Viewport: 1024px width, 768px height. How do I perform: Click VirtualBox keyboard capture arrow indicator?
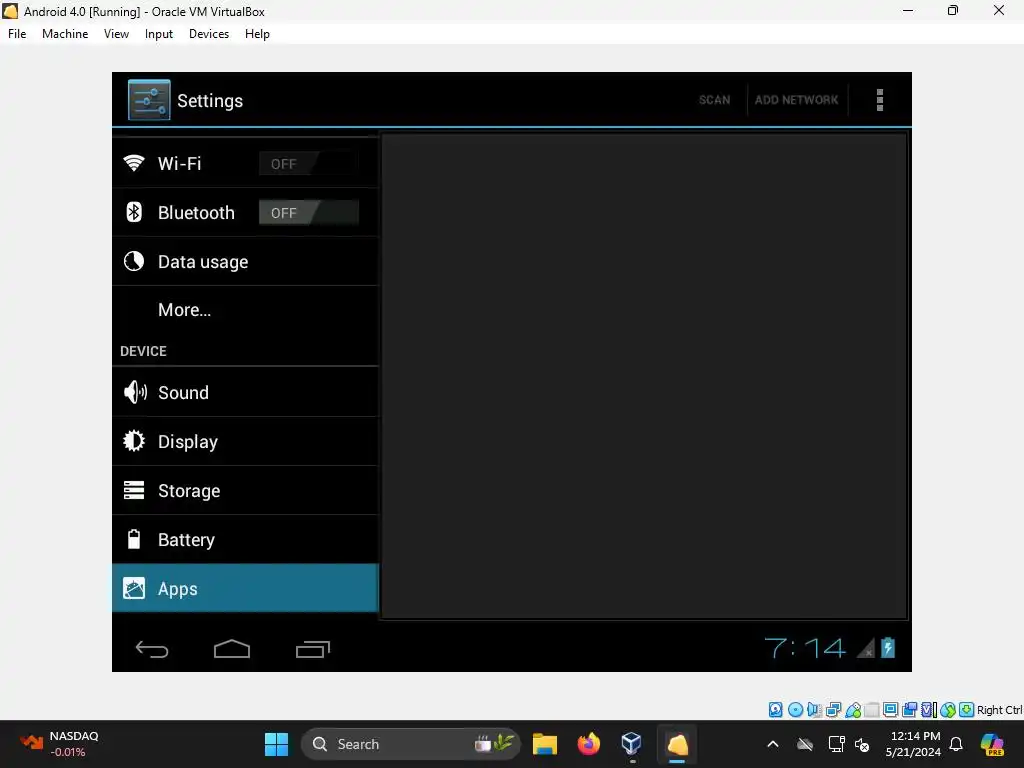click(x=967, y=710)
